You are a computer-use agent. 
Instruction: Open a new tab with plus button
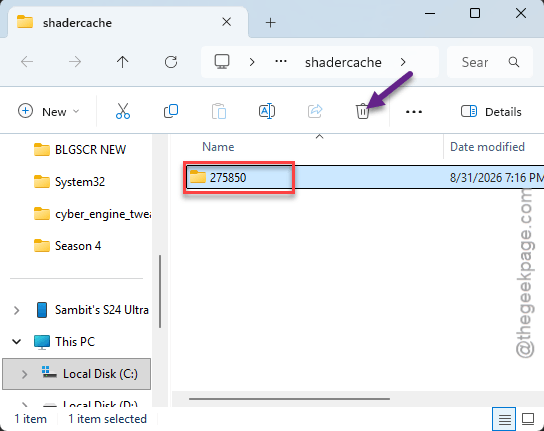point(270,23)
